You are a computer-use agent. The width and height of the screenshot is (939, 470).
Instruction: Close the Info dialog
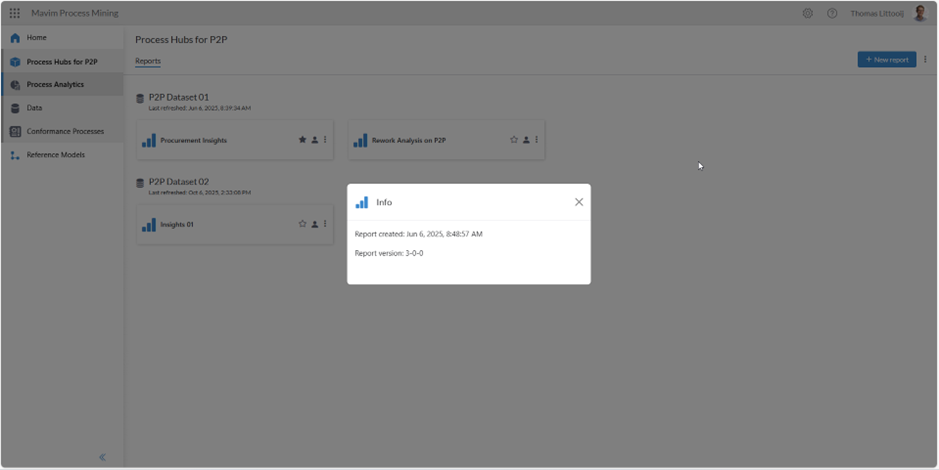tap(579, 202)
